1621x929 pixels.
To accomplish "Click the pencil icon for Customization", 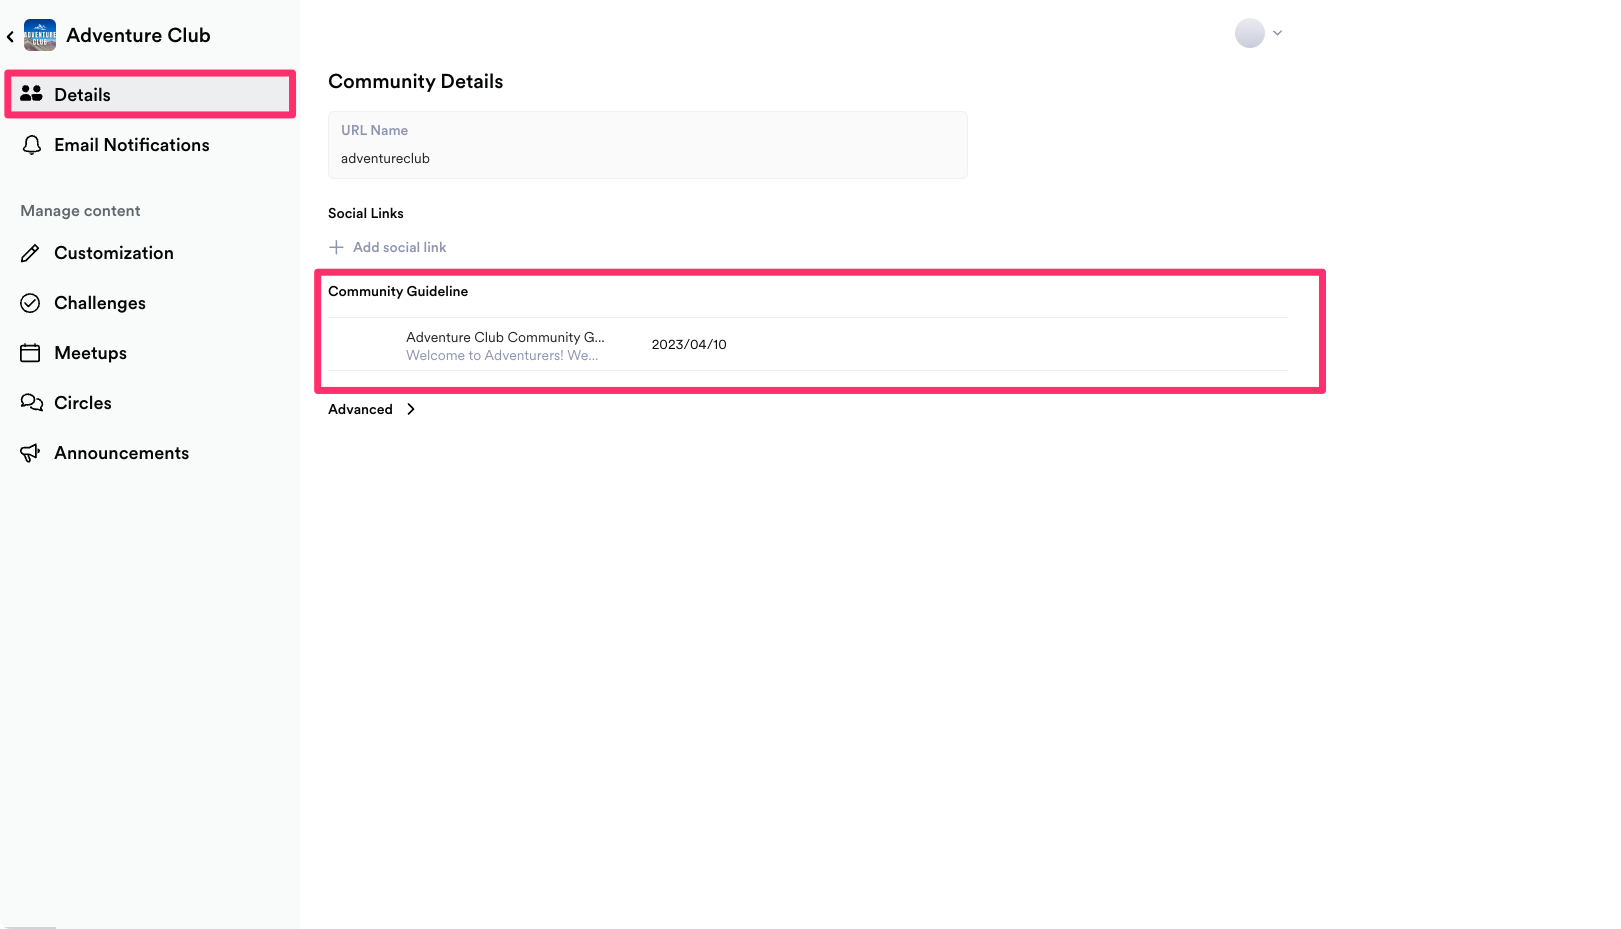I will click(x=31, y=253).
